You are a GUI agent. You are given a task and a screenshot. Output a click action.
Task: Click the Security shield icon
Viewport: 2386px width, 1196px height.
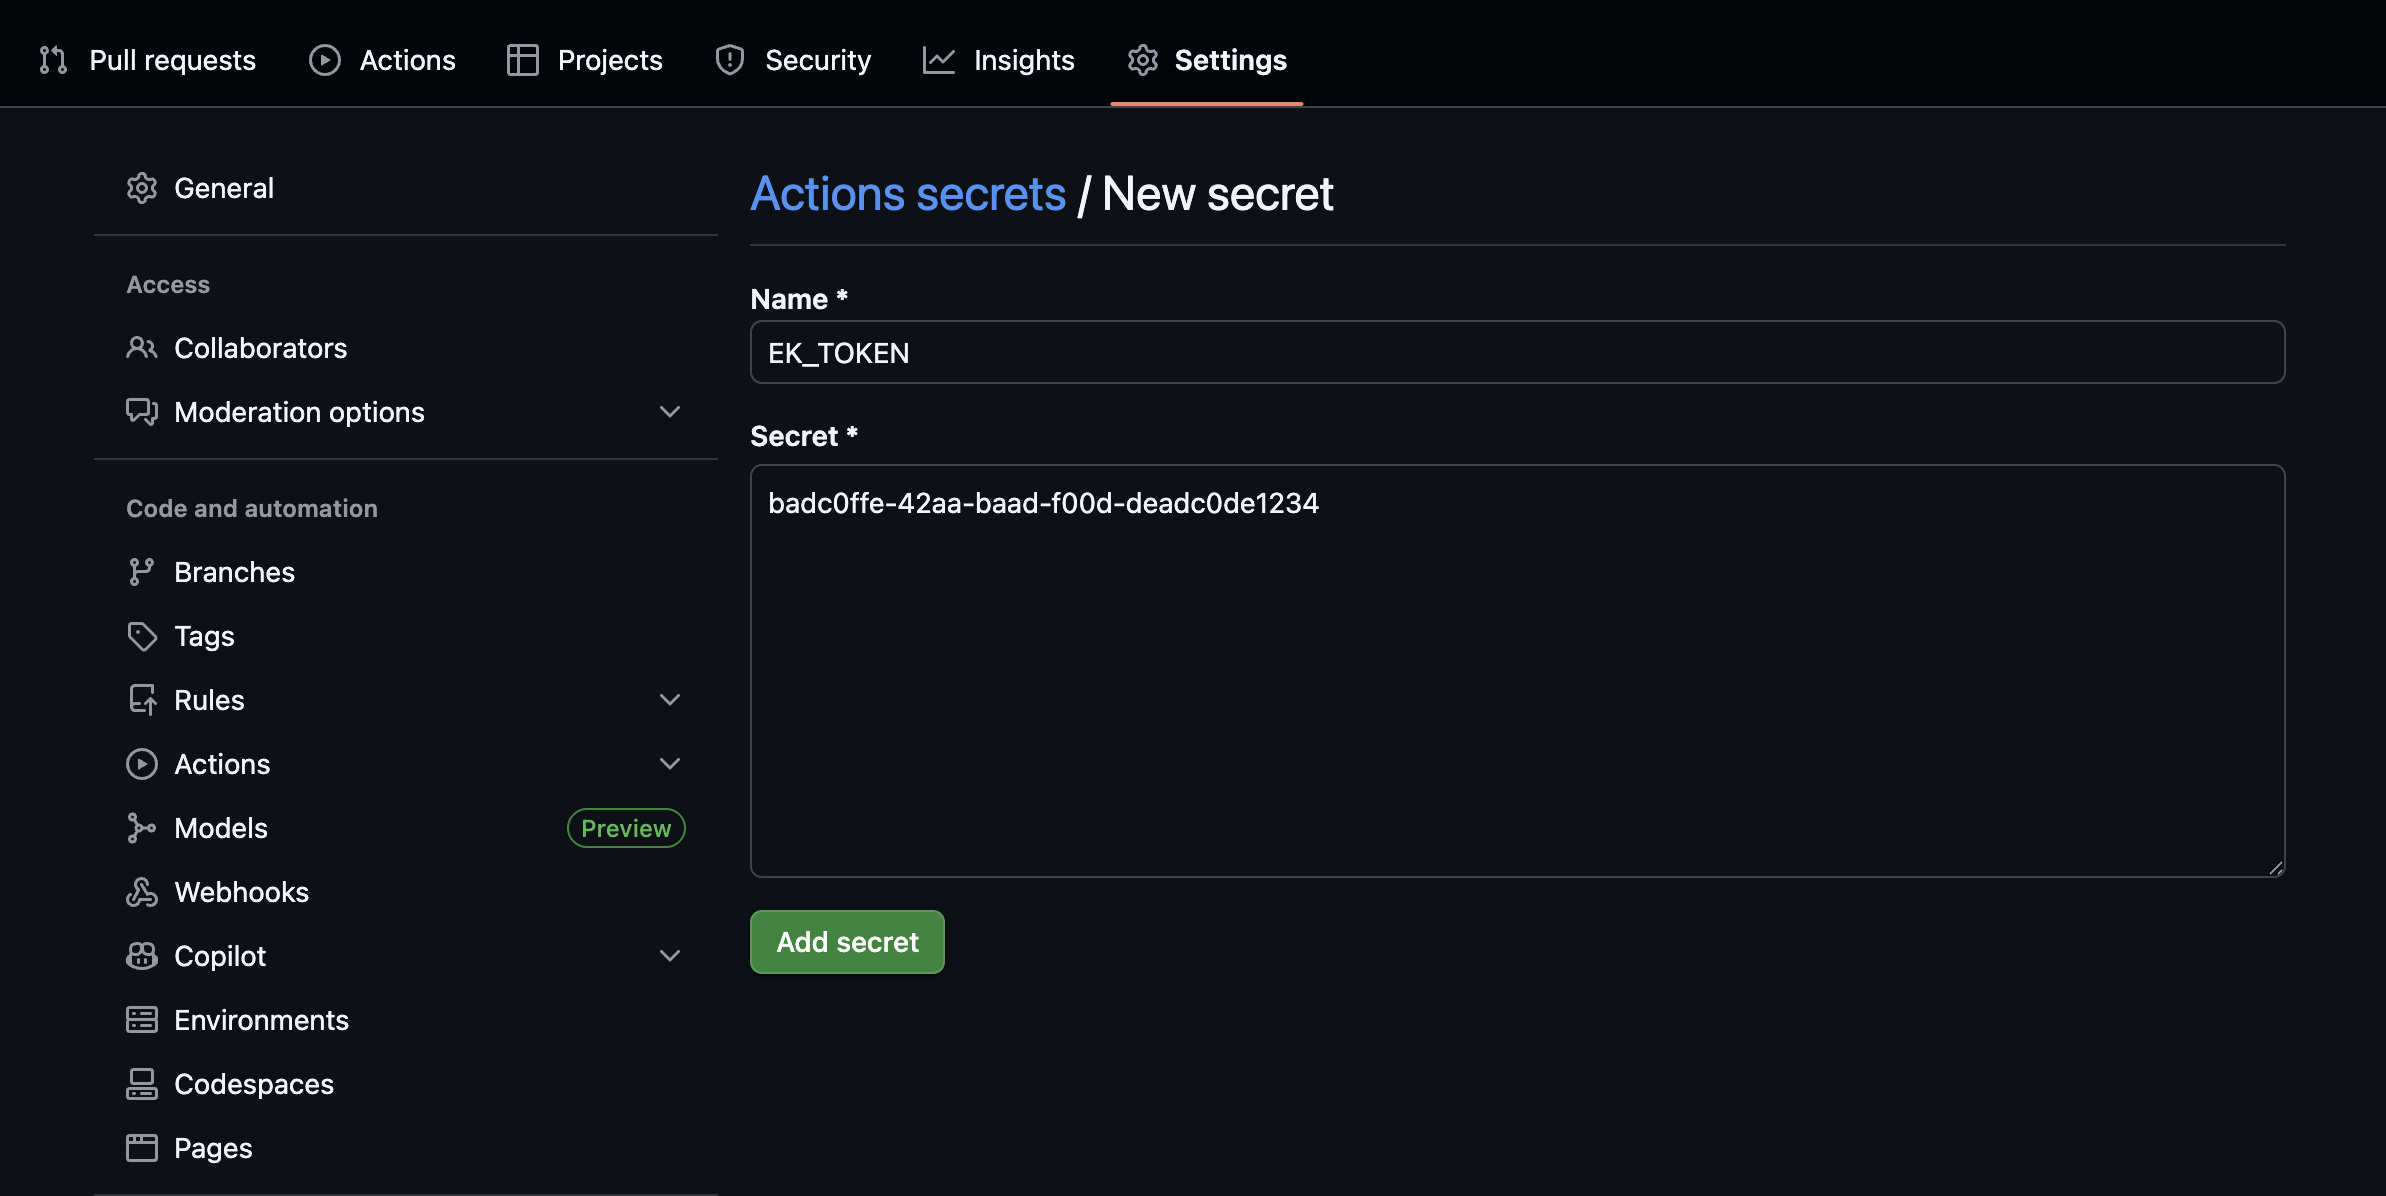click(x=729, y=60)
